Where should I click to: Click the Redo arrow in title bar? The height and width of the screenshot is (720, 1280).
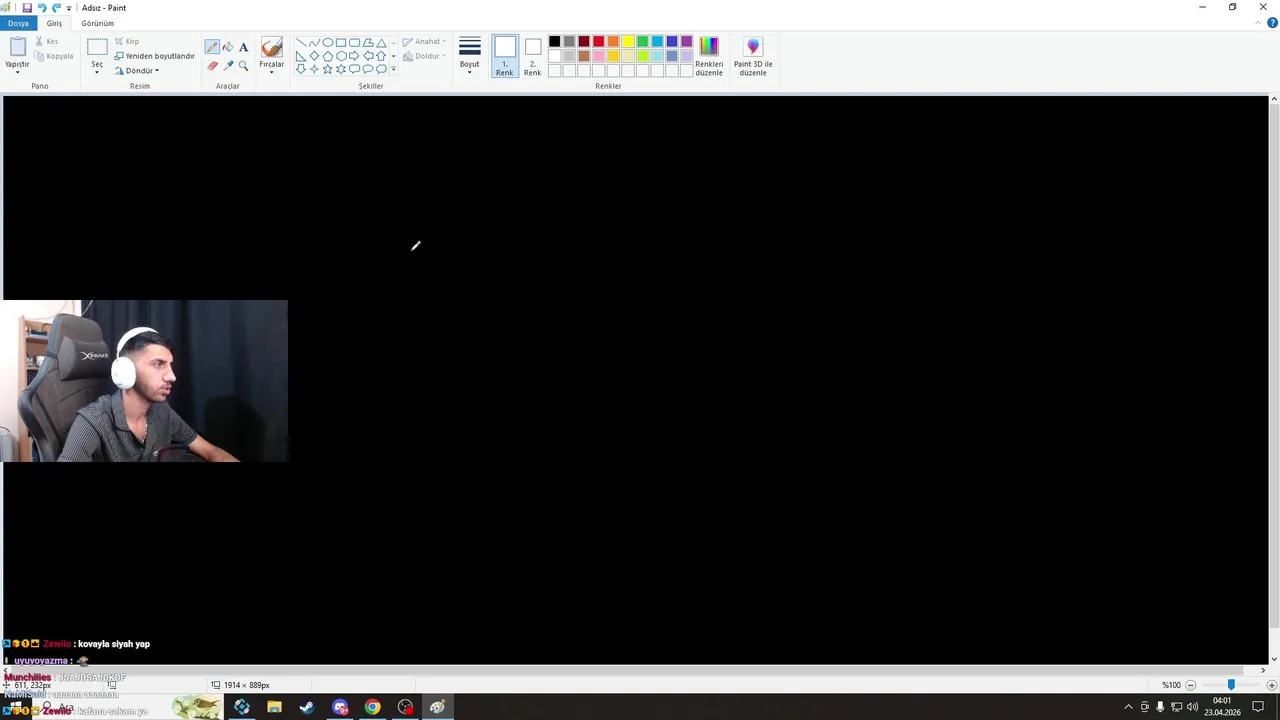tap(56, 7)
